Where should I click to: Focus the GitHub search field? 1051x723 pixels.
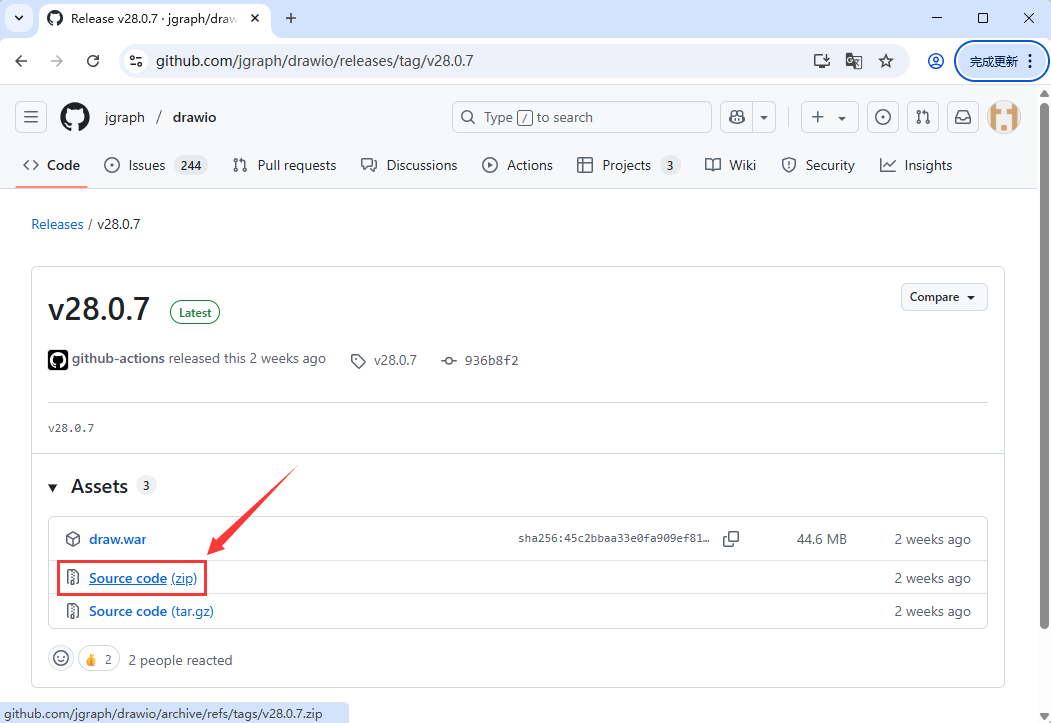point(582,117)
